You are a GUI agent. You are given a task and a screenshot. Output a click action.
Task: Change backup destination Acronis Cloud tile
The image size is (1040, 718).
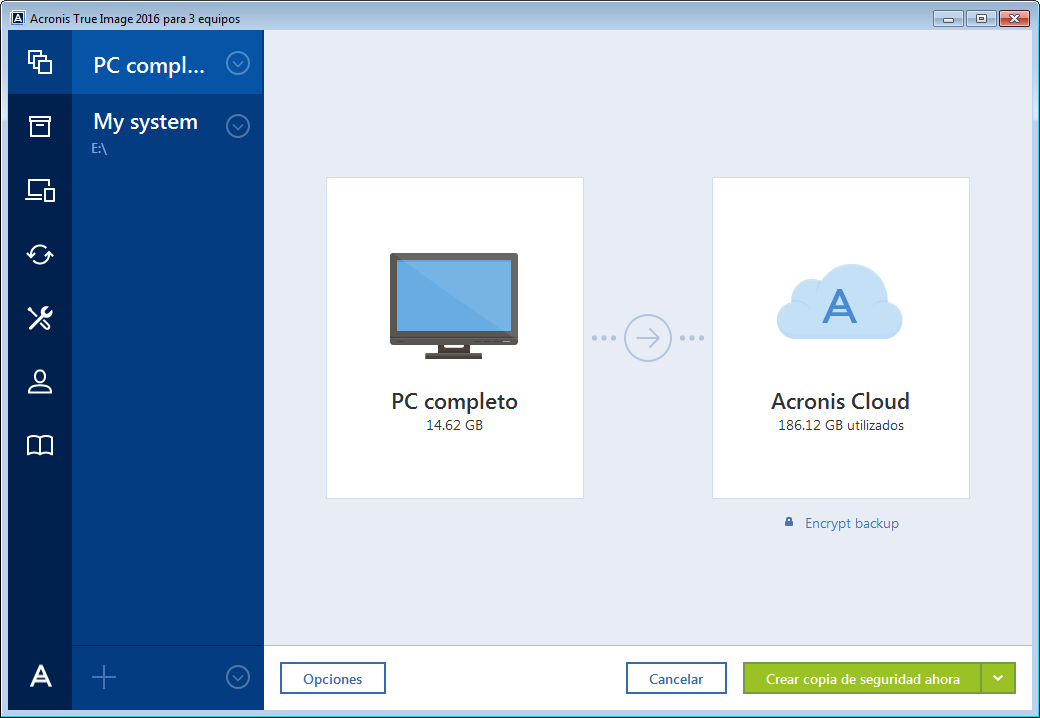click(840, 337)
